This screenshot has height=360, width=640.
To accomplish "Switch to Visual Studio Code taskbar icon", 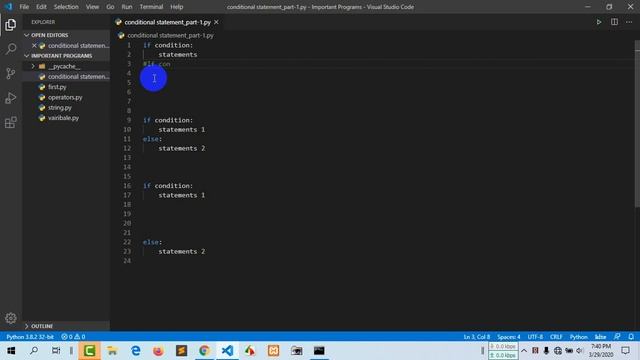I will coord(227,351).
